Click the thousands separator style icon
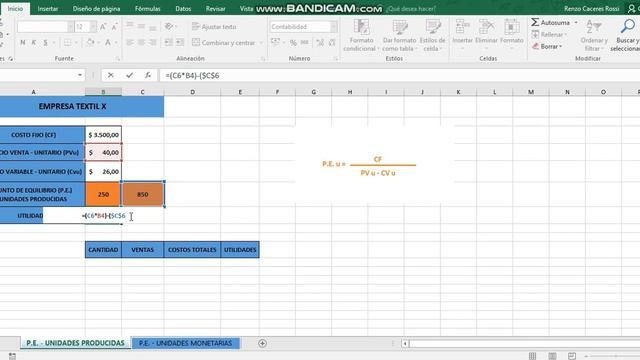The height and width of the screenshot is (360, 640). point(304,42)
